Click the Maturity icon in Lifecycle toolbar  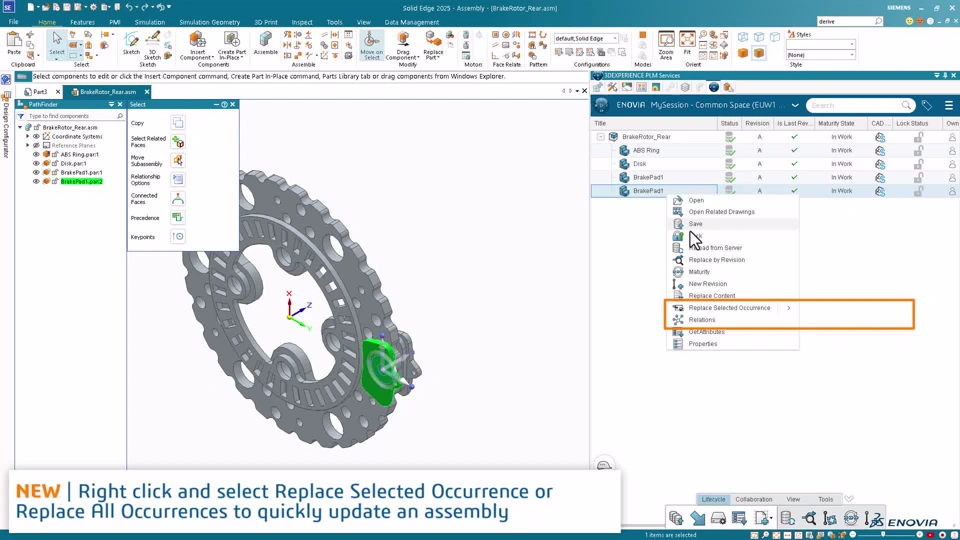851,518
